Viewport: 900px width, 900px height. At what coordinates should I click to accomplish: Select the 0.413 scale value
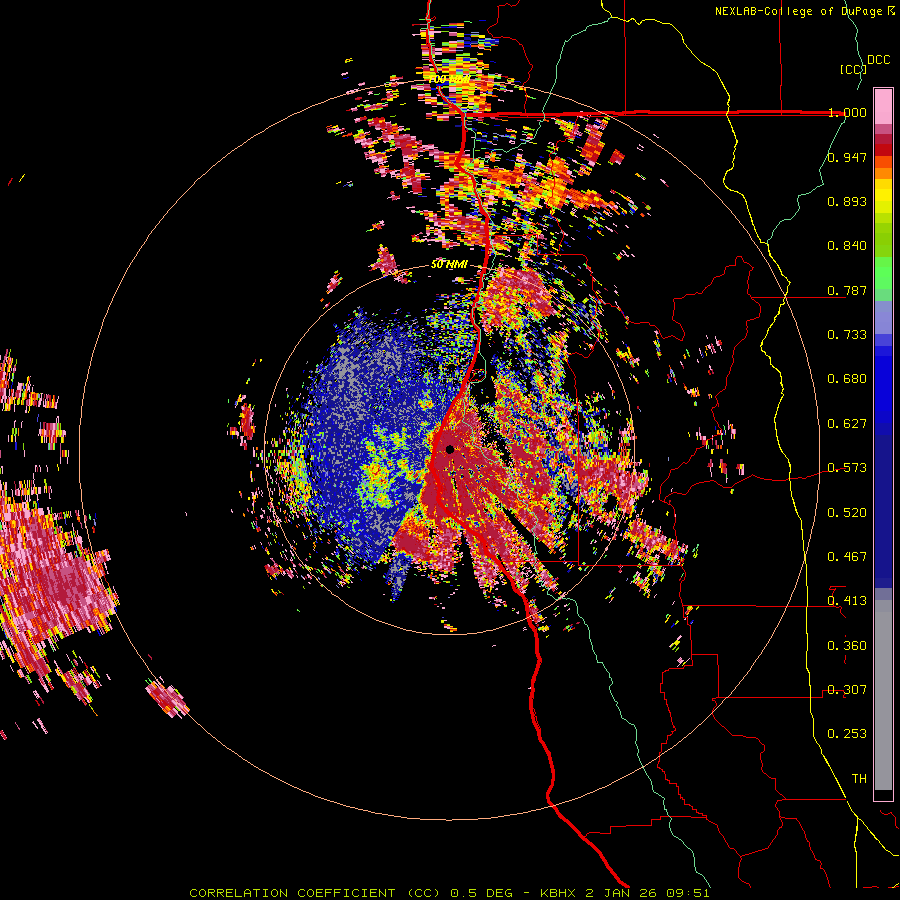pyautogui.click(x=847, y=601)
